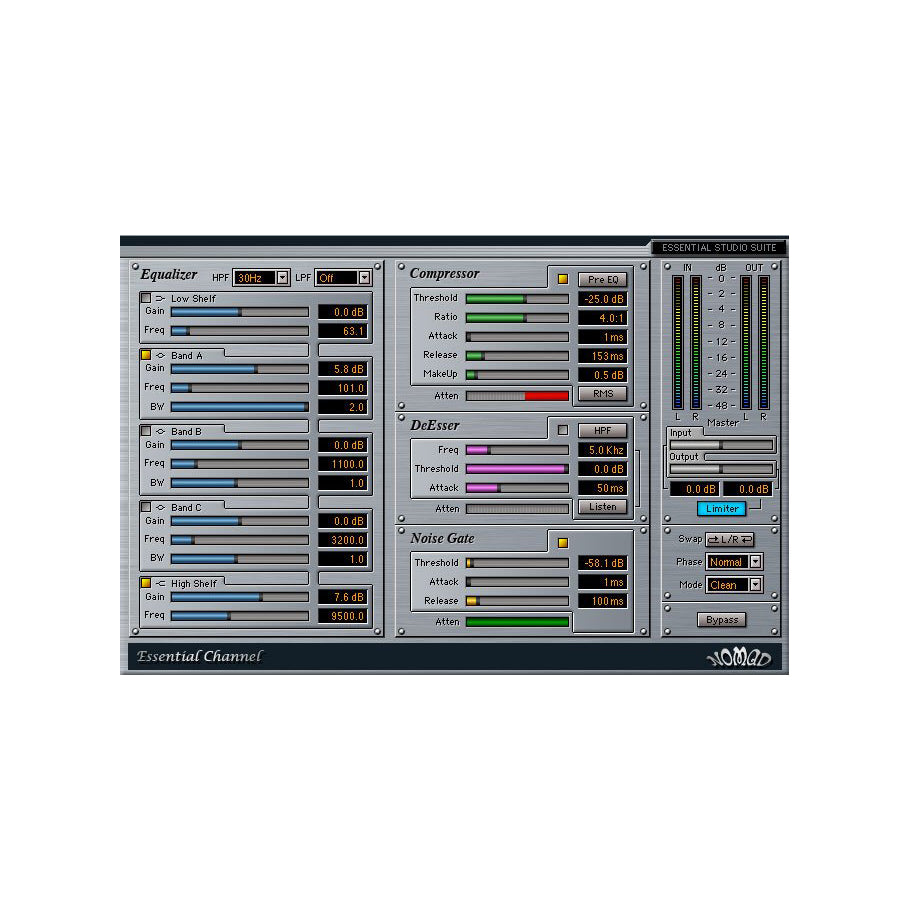Click the Band A bell curve icon
The image size is (910, 910).
click(x=160, y=355)
